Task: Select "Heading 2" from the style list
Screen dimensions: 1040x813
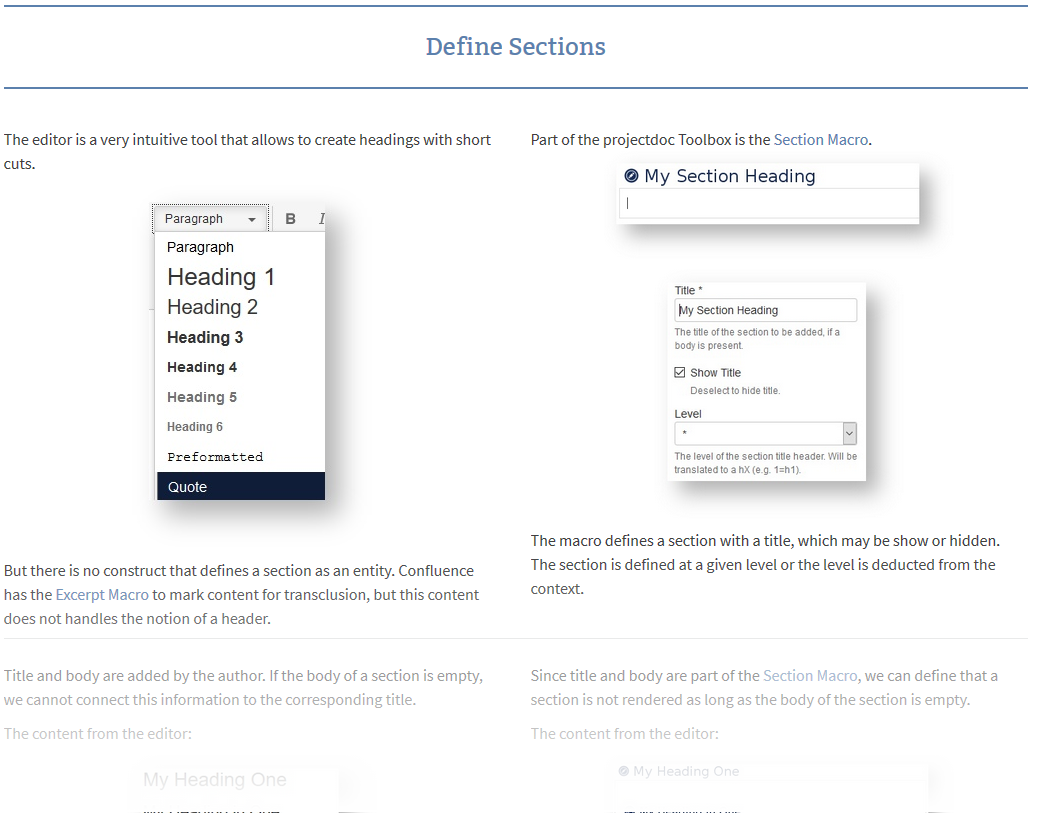Action: pyautogui.click(x=212, y=307)
